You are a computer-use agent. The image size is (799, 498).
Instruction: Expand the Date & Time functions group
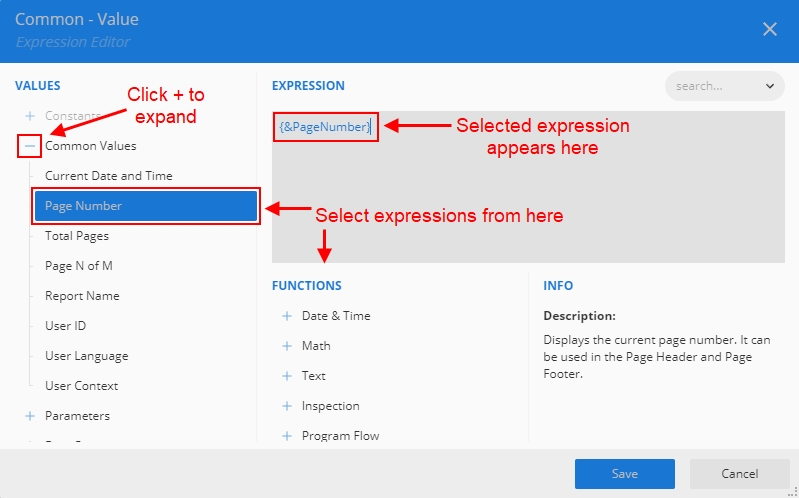click(287, 316)
